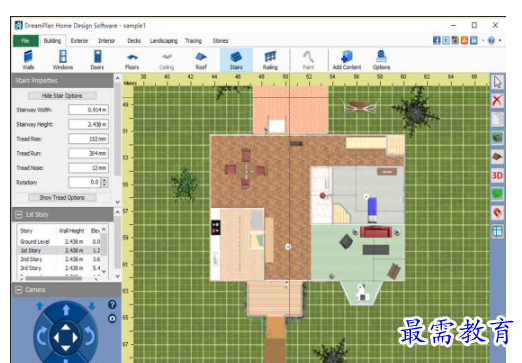Click the green terrain icon

pos(497,194)
